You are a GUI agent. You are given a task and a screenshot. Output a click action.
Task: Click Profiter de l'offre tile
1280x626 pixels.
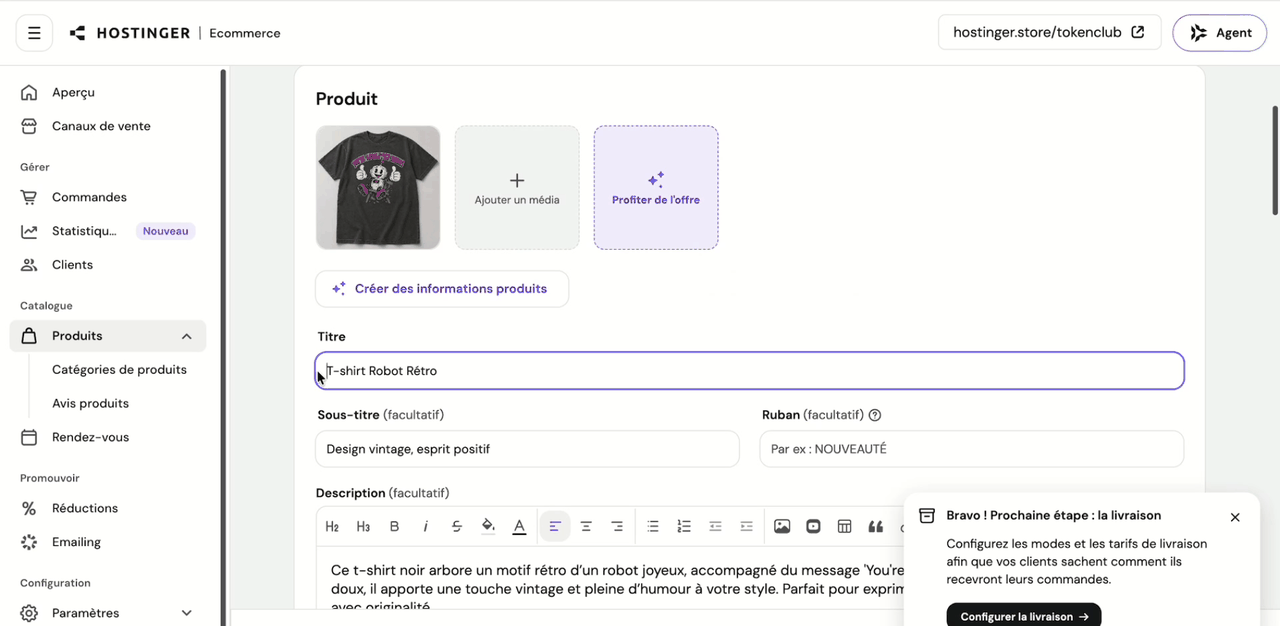pyautogui.click(x=656, y=187)
